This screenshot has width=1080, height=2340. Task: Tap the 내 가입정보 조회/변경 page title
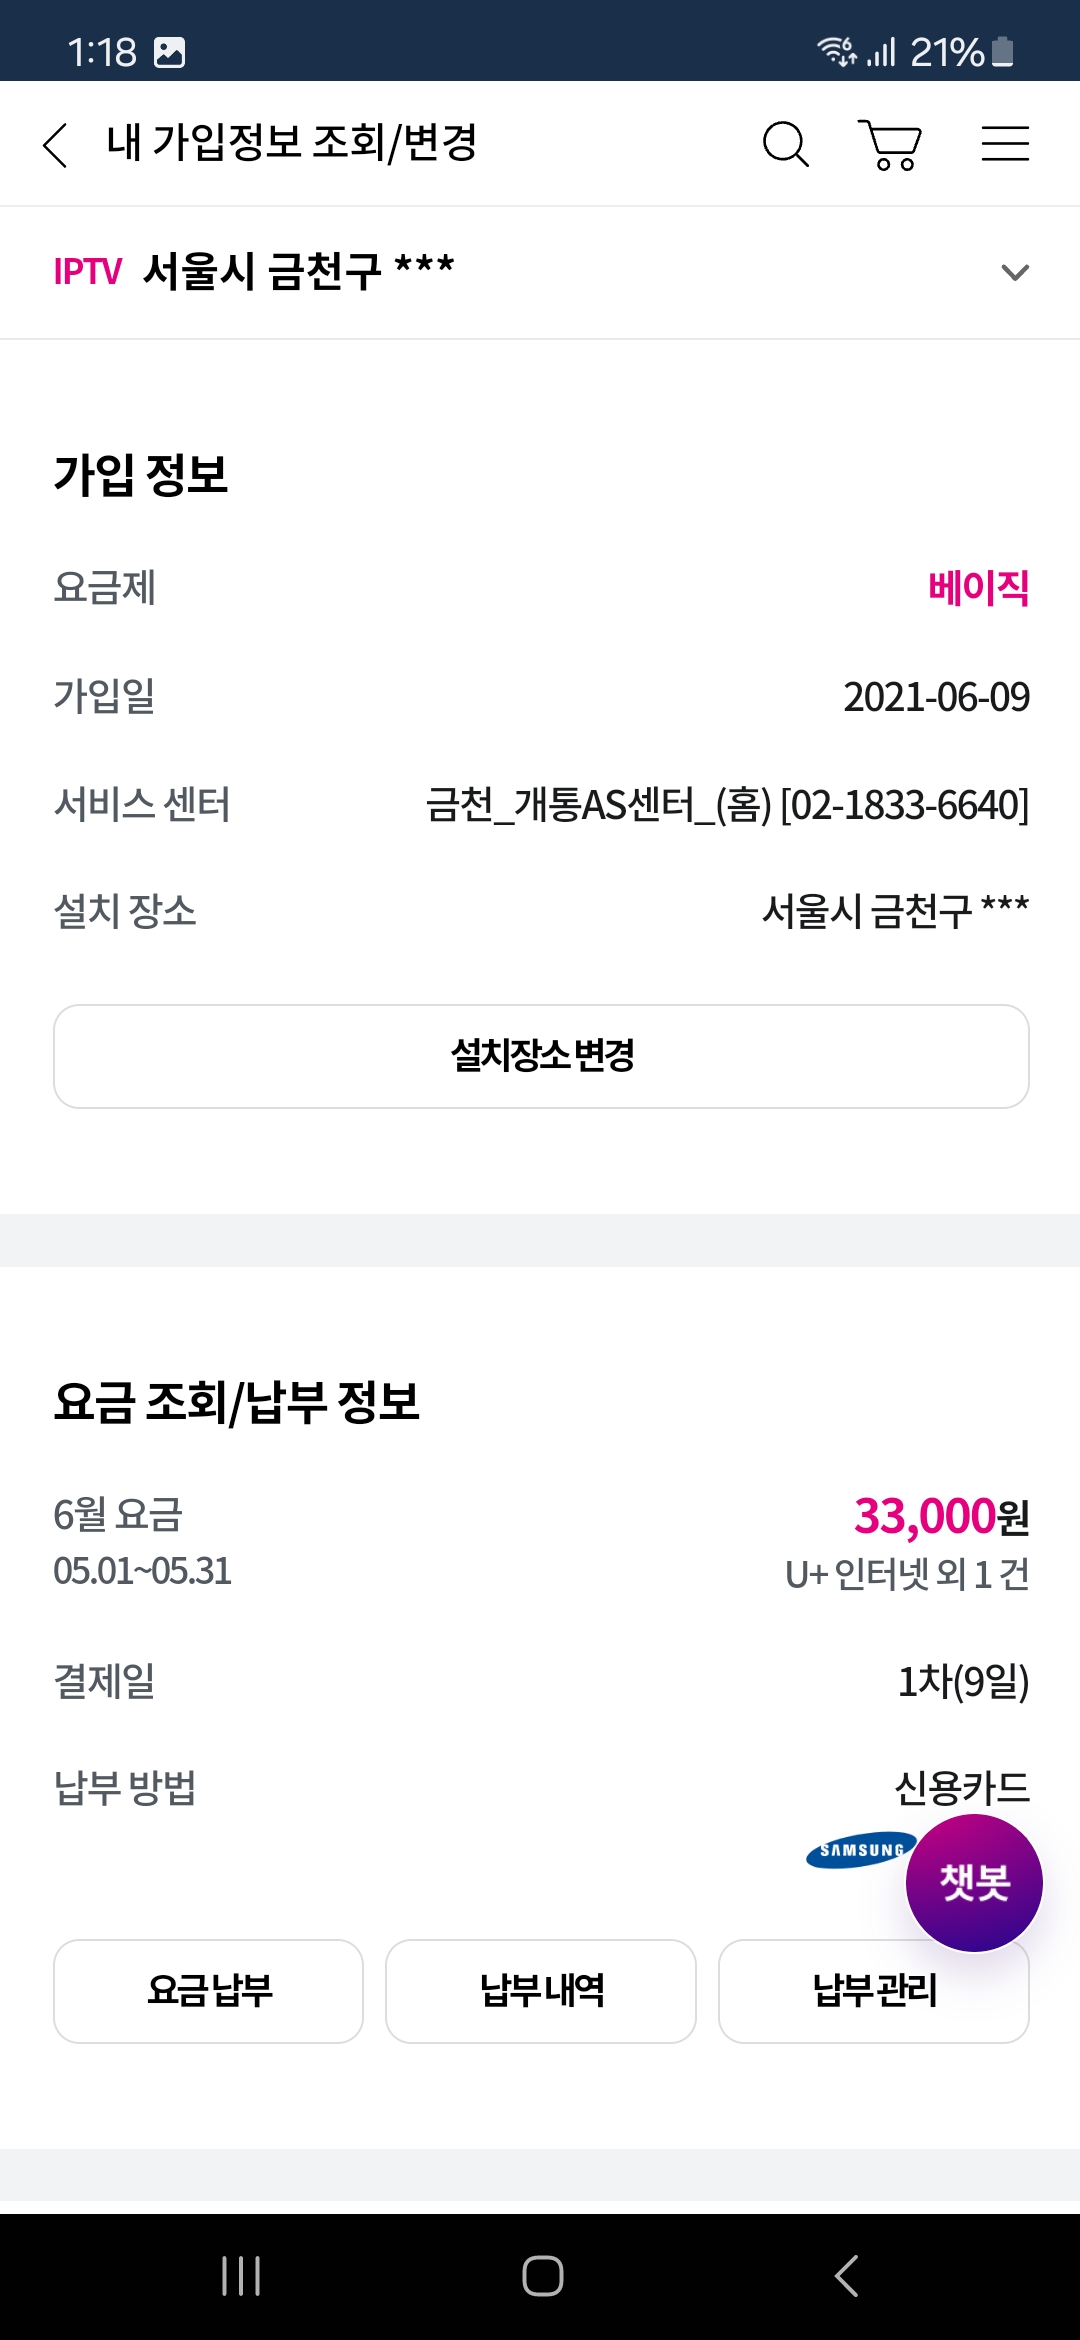[291, 143]
